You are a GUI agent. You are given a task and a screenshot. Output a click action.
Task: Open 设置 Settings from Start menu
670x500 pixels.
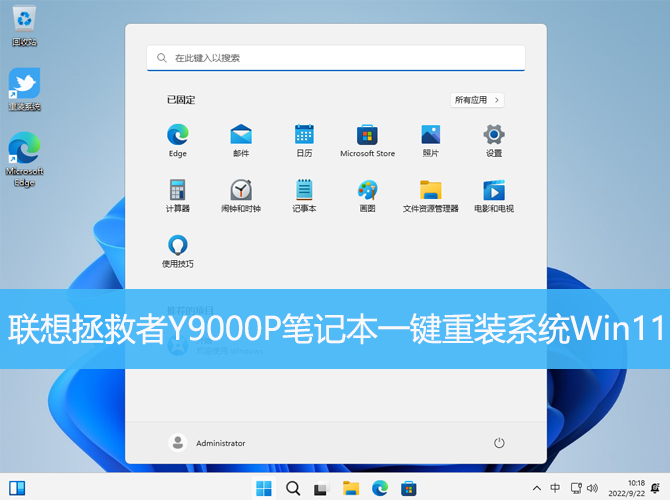[493, 135]
